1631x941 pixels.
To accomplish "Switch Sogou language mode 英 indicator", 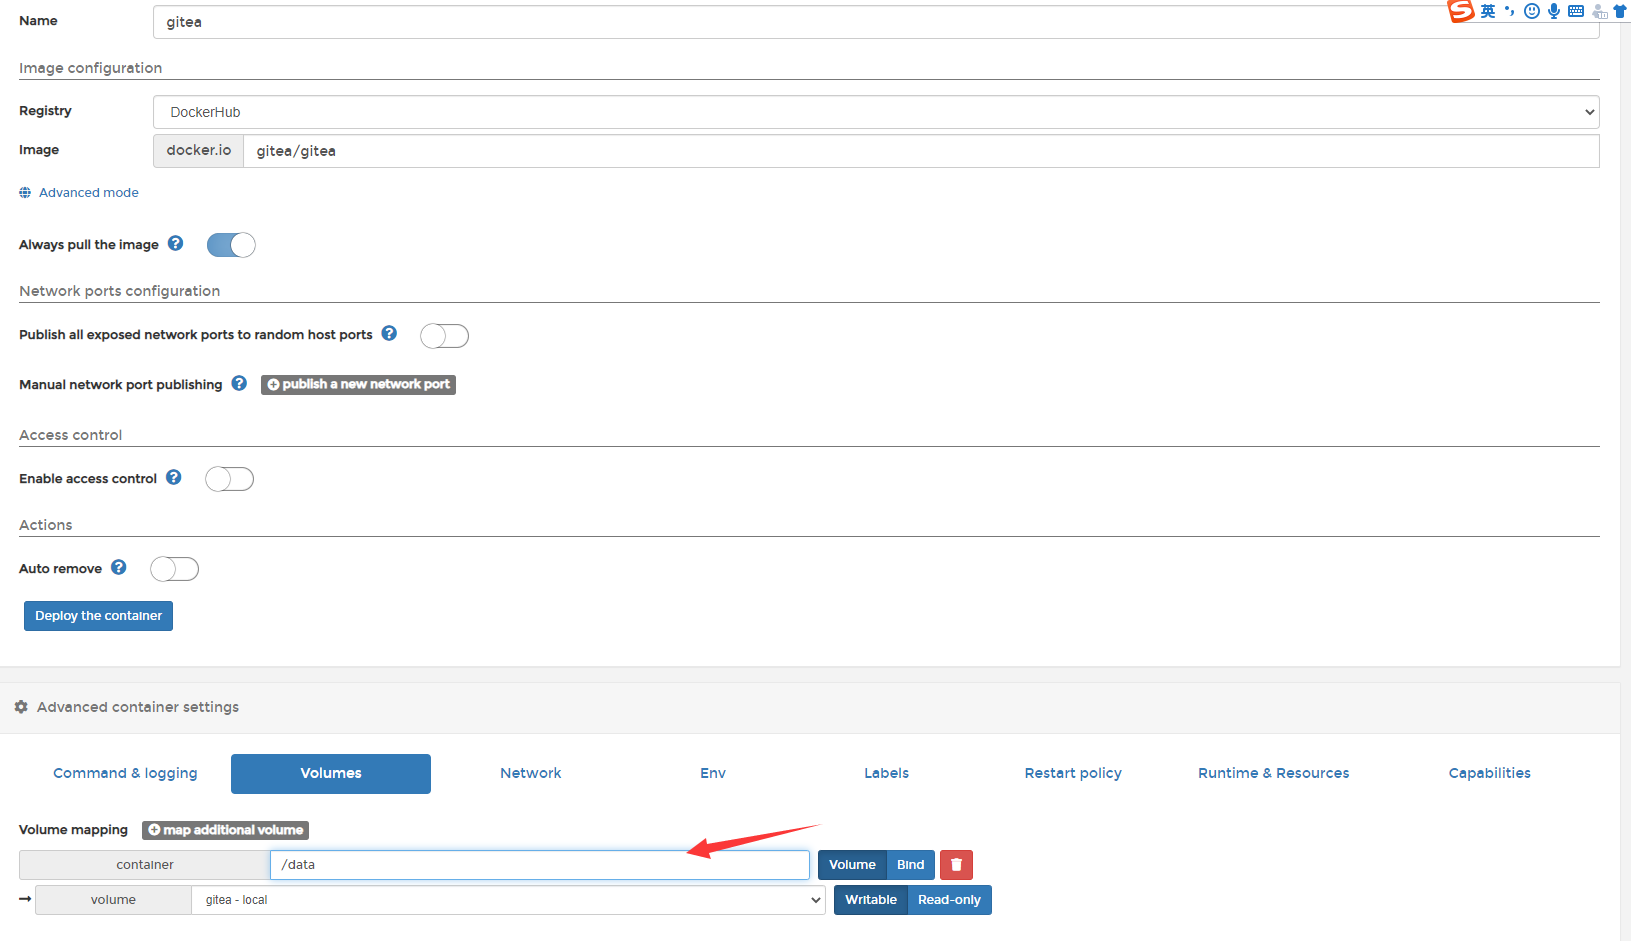I will pos(1488,12).
